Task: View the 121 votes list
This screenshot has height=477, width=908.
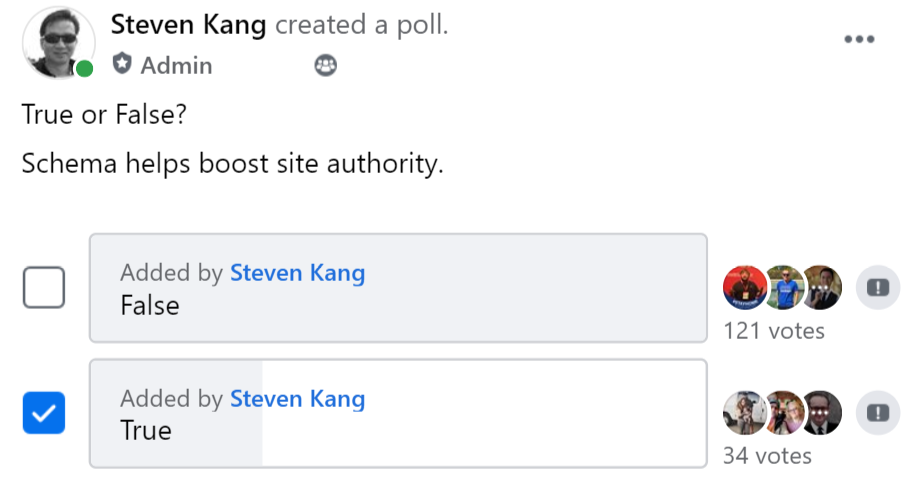Action: [774, 331]
